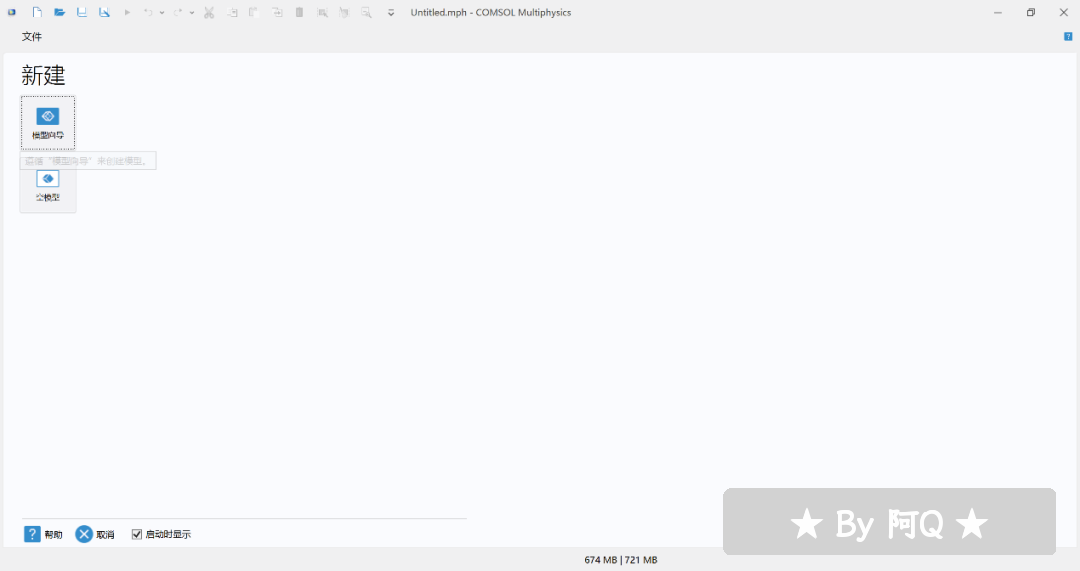Screen dimensions: 1080x571
Task: Click the Delete trash icon
Action: pyautogui.click(x=300, y=12)
